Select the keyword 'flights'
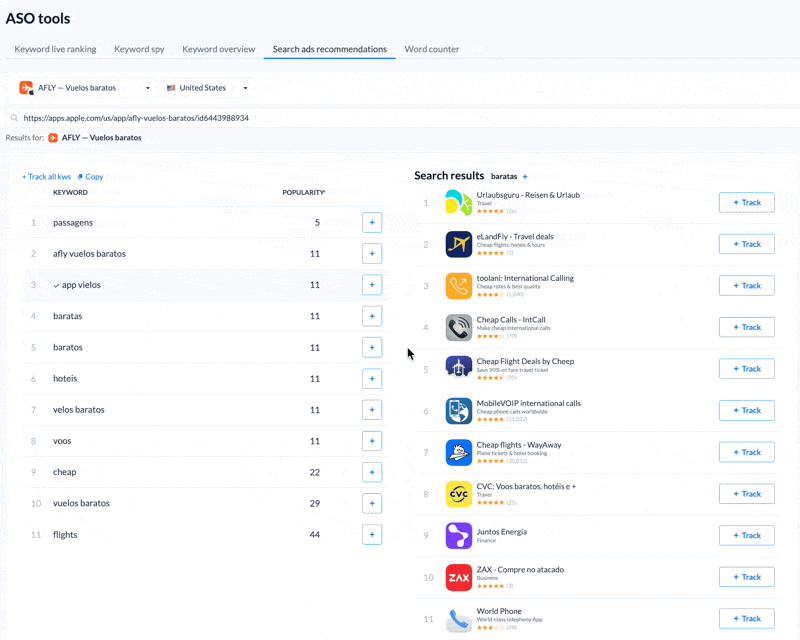This screenshot has height=640, width=800. (65, 534)
